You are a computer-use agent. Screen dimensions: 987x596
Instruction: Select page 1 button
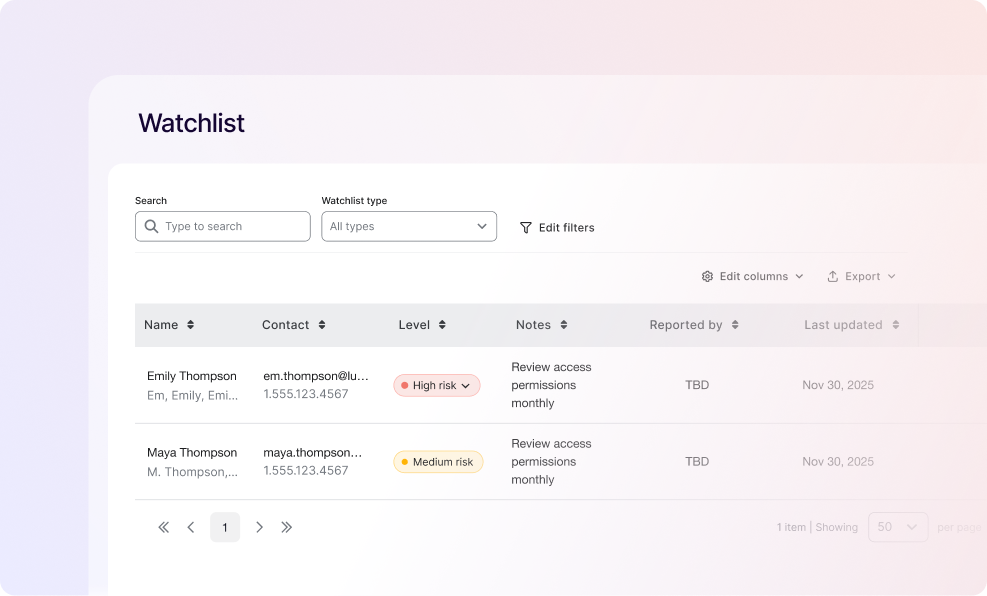225,527
